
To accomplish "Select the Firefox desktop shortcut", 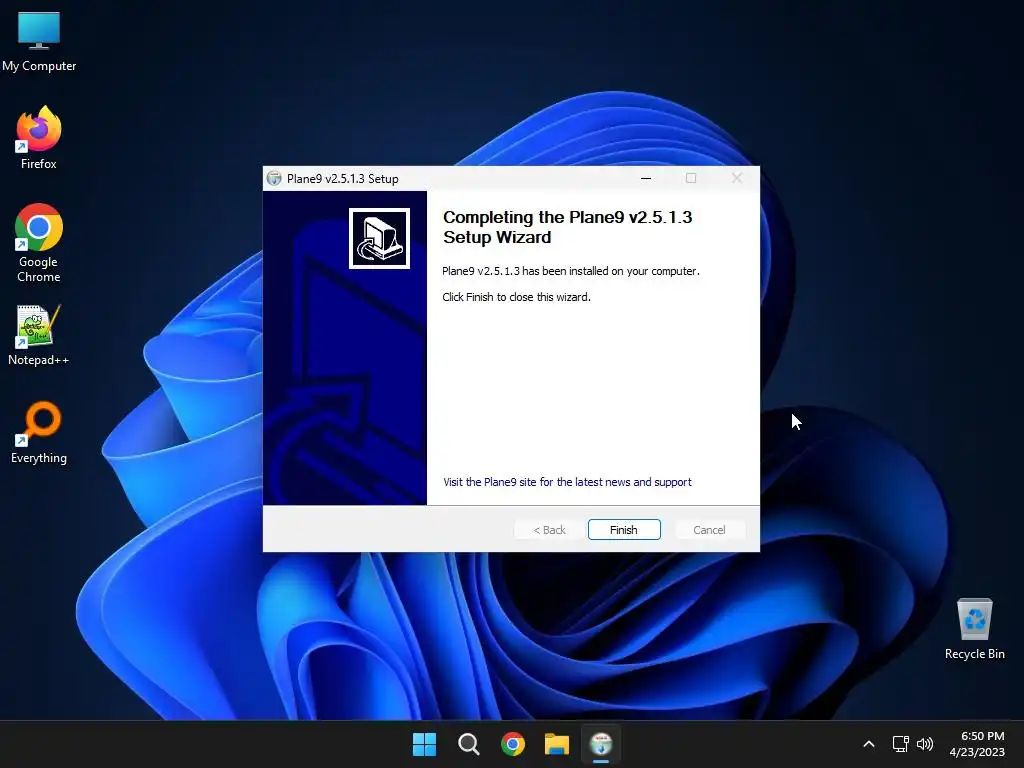I will tap(39, 138).
